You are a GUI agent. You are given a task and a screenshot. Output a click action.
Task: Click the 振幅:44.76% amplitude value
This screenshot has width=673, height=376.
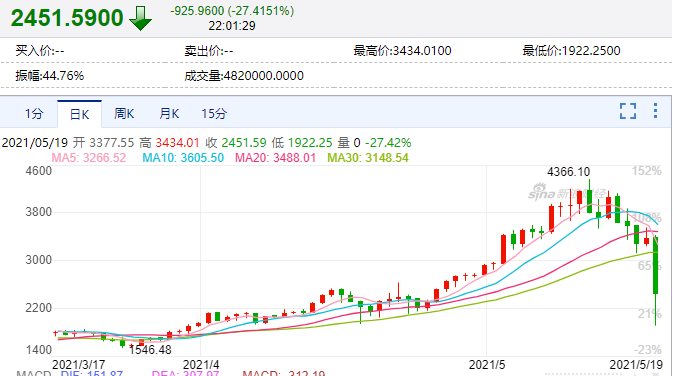49,76
